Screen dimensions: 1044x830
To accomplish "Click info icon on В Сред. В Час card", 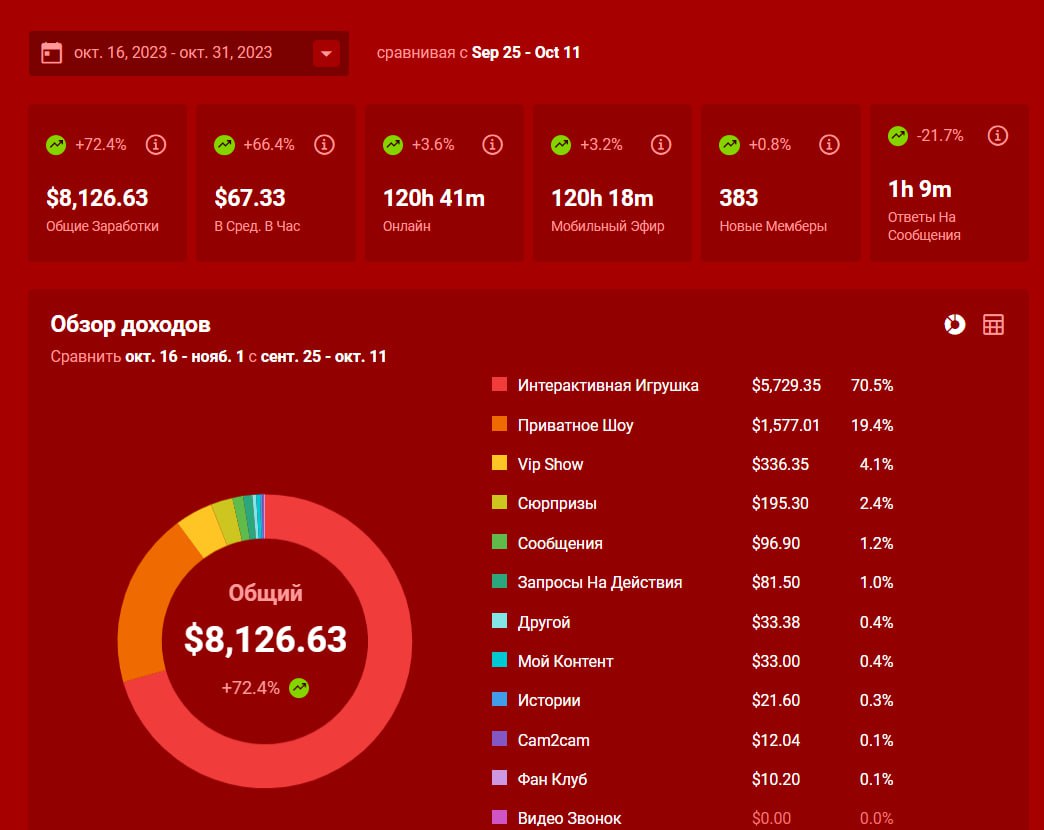I will coord(324,145).
